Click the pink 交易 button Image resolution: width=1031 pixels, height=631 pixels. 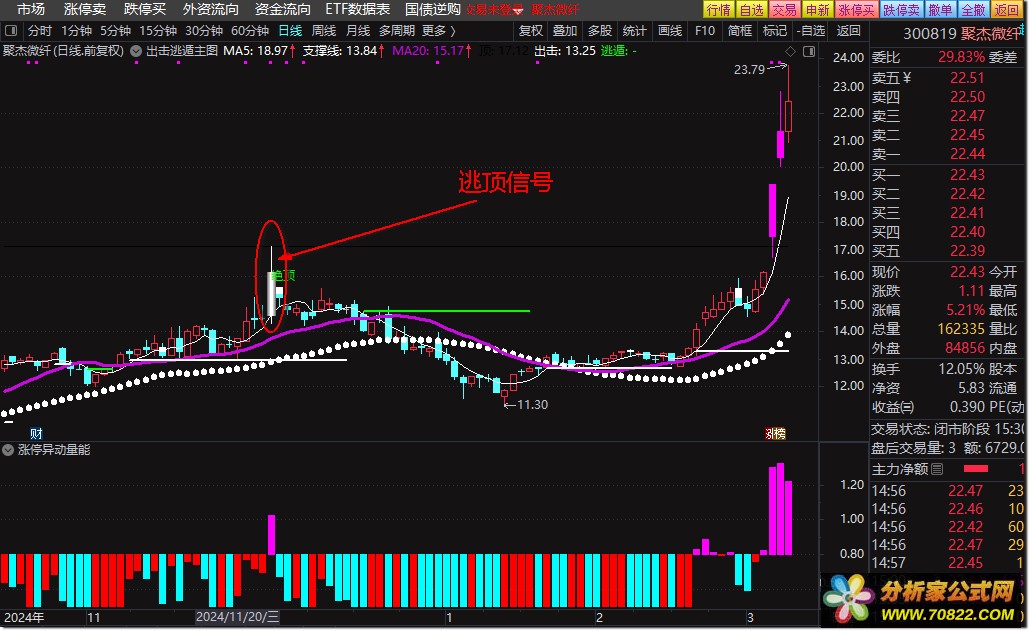pos(784,10)
